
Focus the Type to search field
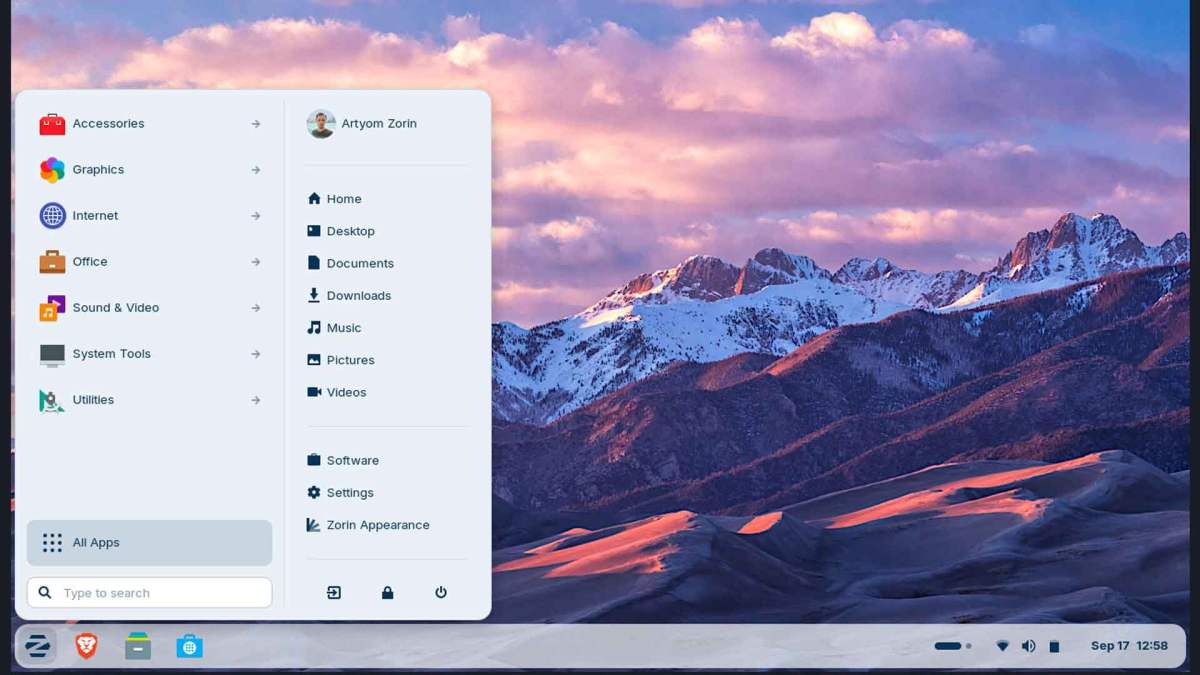160,593
